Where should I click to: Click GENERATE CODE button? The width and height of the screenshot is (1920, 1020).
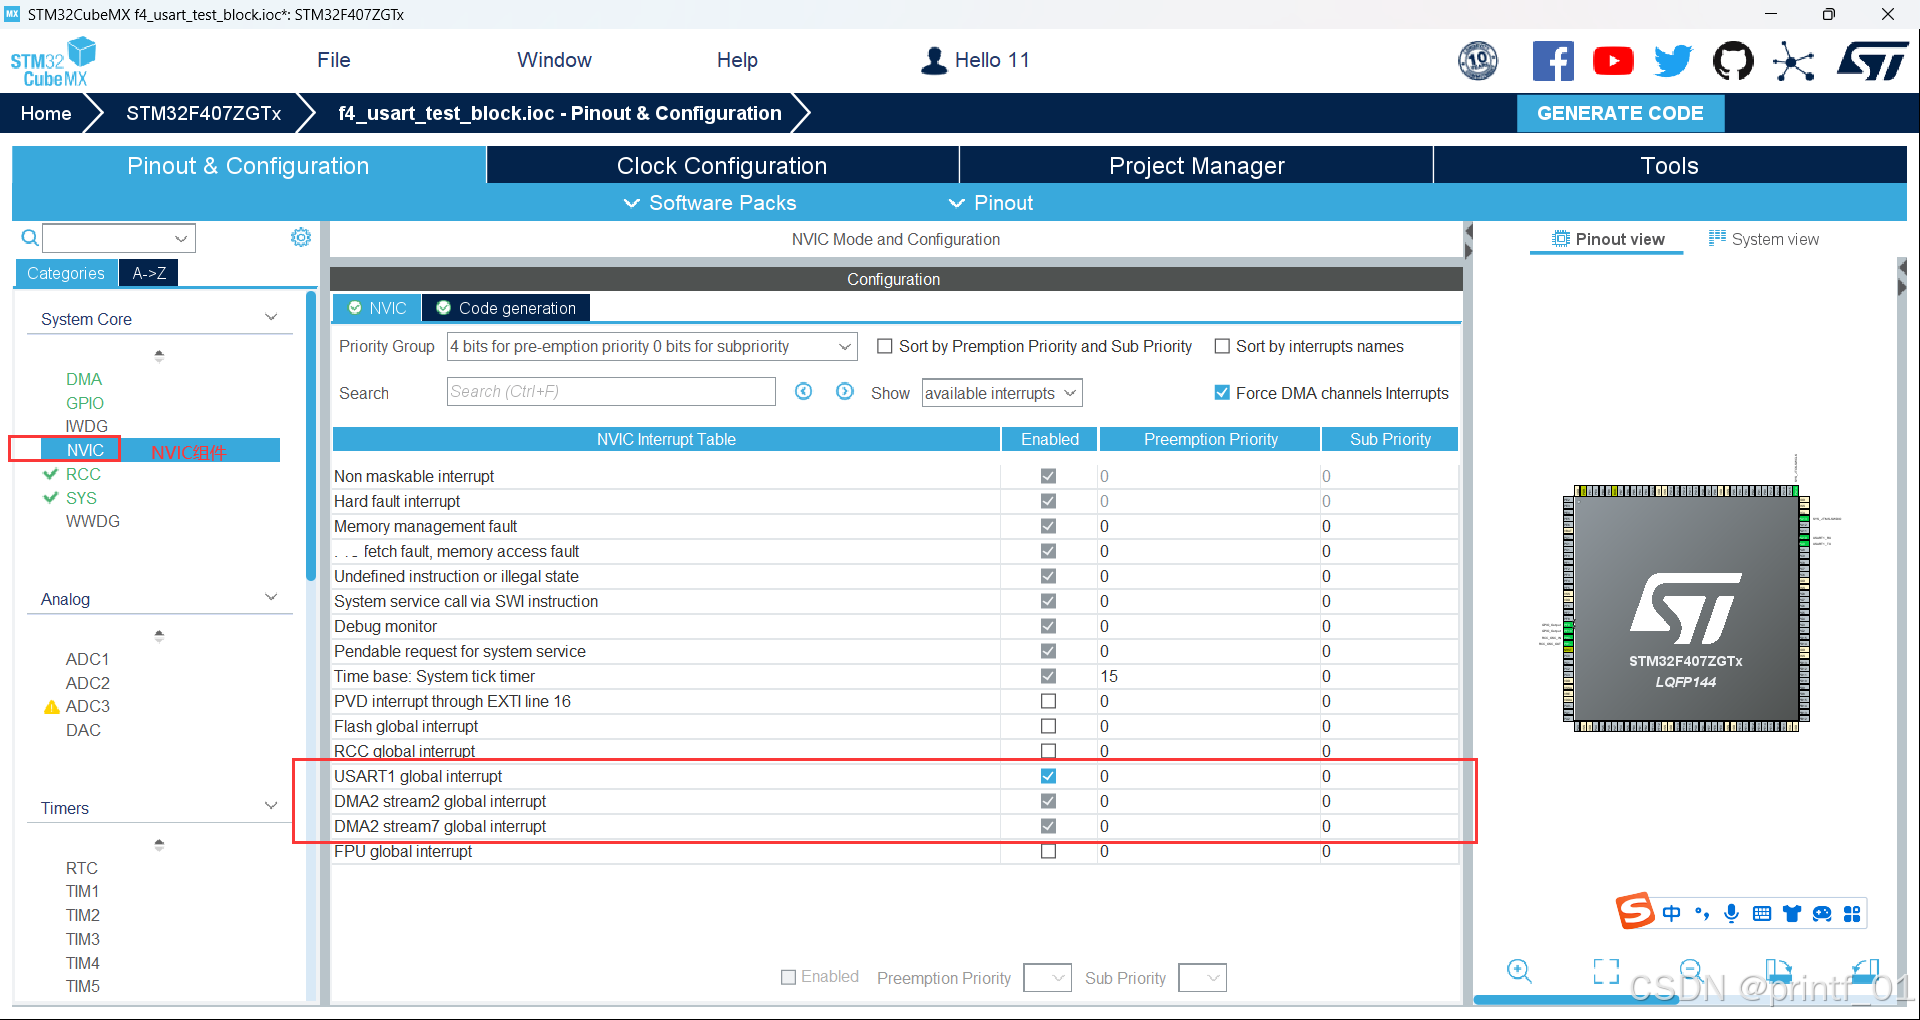point(1620,113)
